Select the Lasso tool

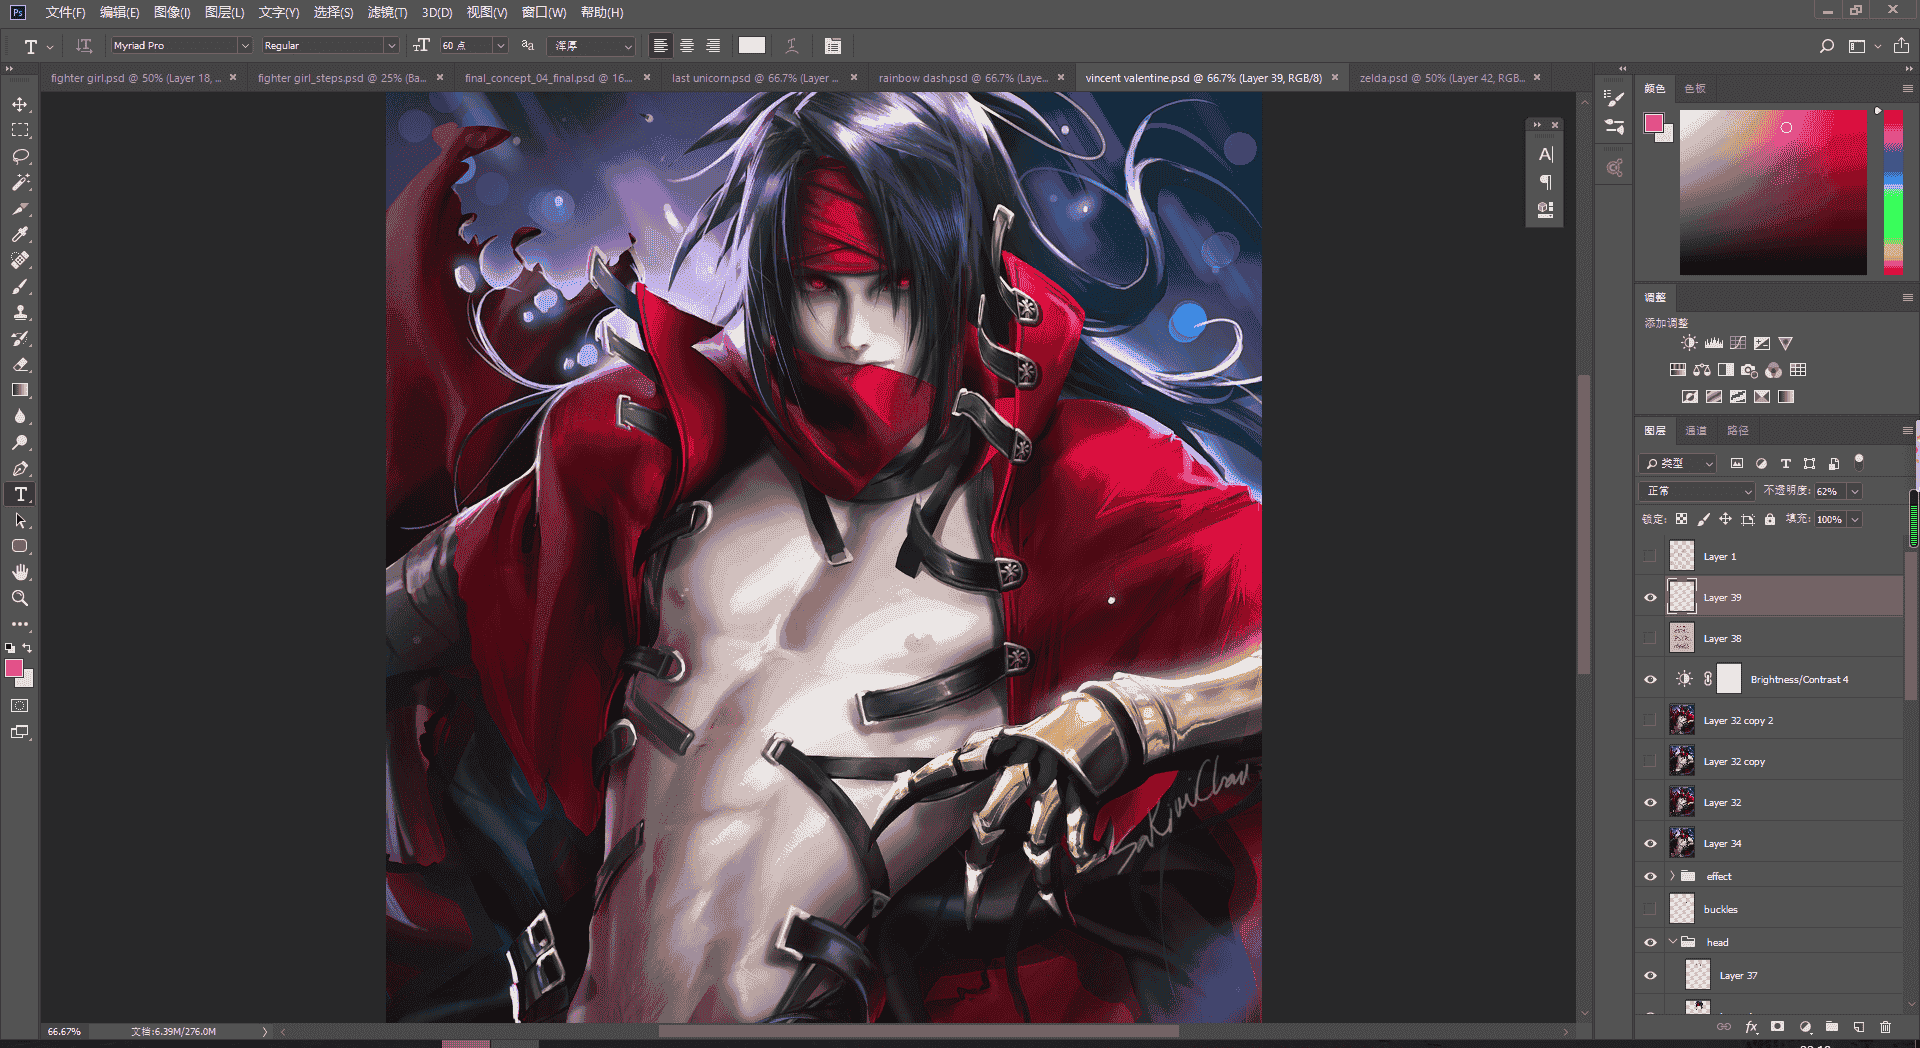(x=20, y=156)
